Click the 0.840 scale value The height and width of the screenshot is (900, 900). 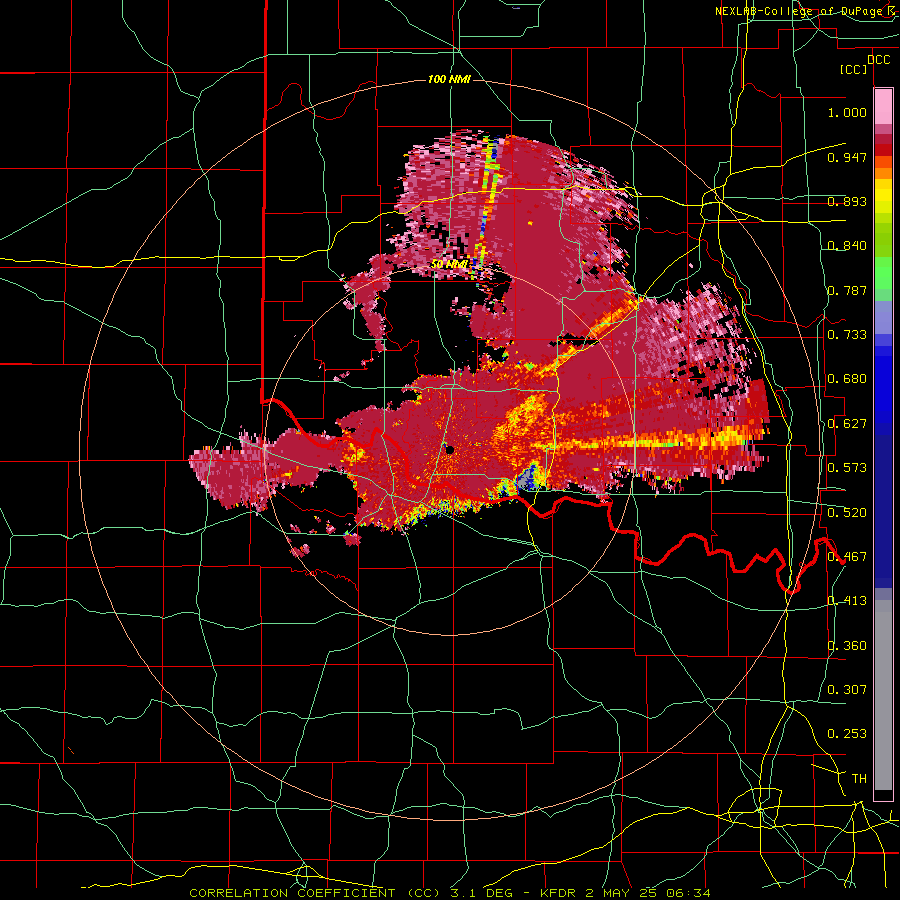pos(847,246)
